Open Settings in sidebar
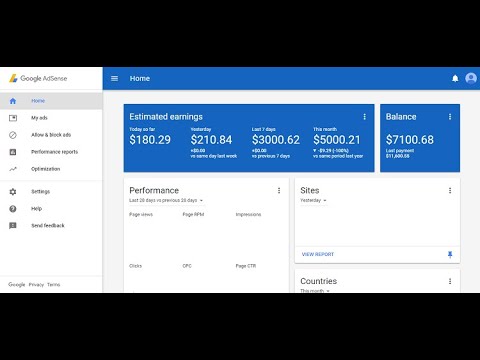The image size is (480, 360). (x=51, y=192)
